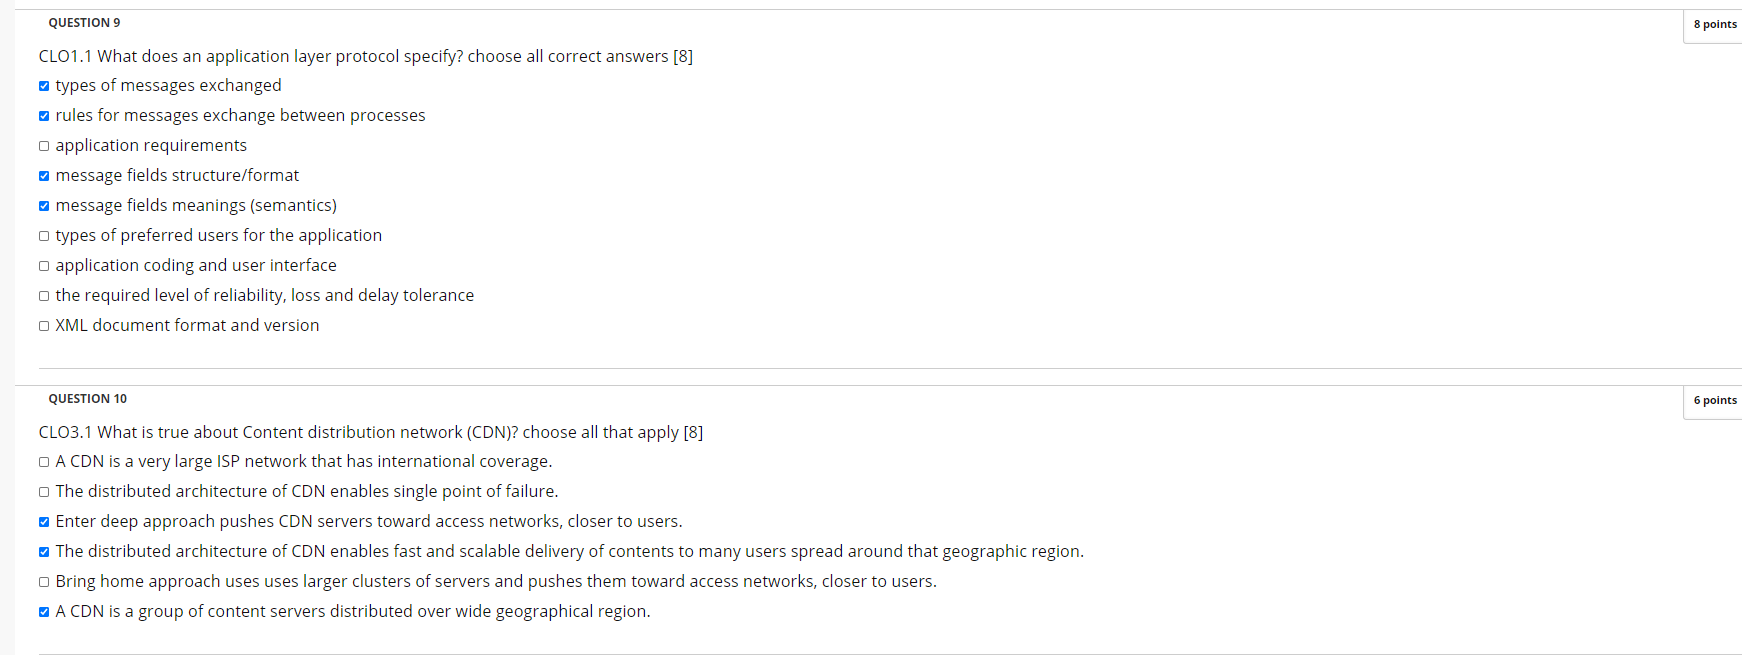Image resolution: width=1742 pixels, height=655 pixels.
Task: Uncheck "rules for messages exchange between processes"
Action: [x=44, y=116]
